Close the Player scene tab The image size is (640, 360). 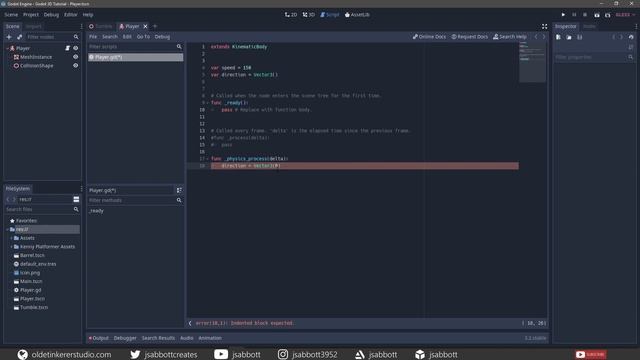coord(145,27)
